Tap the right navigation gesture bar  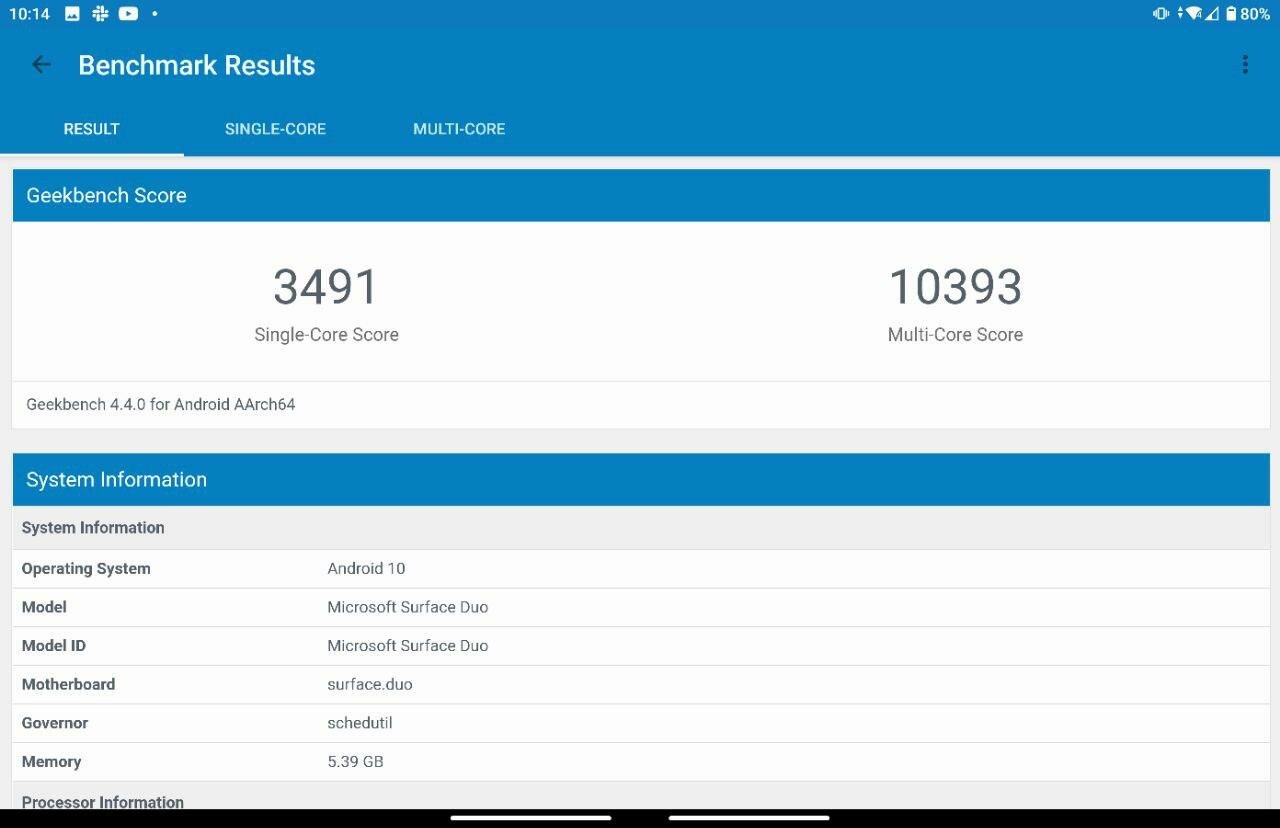pyautogui.click(x=749, y=818)
